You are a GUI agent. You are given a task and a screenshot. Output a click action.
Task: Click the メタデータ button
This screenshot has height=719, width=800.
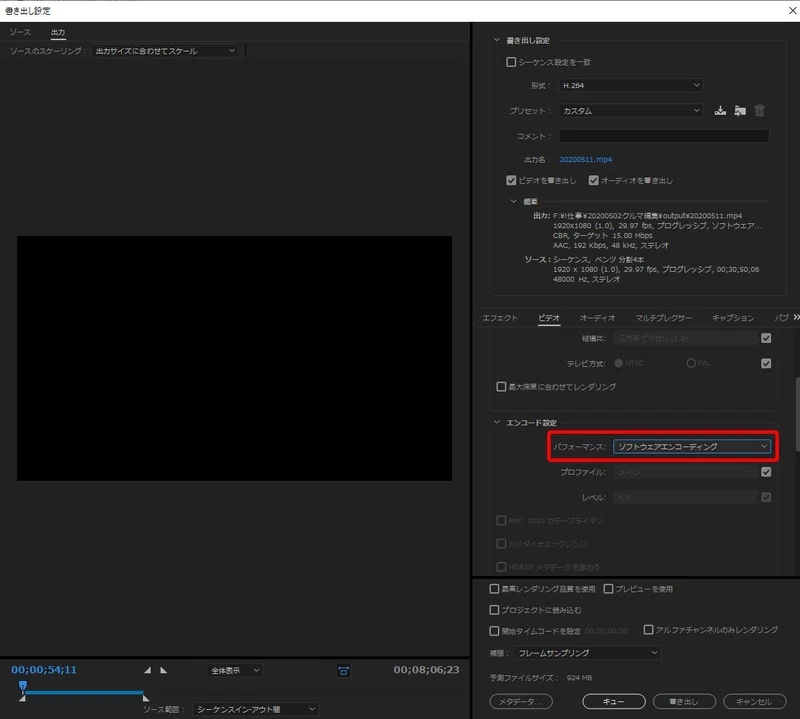521,702
